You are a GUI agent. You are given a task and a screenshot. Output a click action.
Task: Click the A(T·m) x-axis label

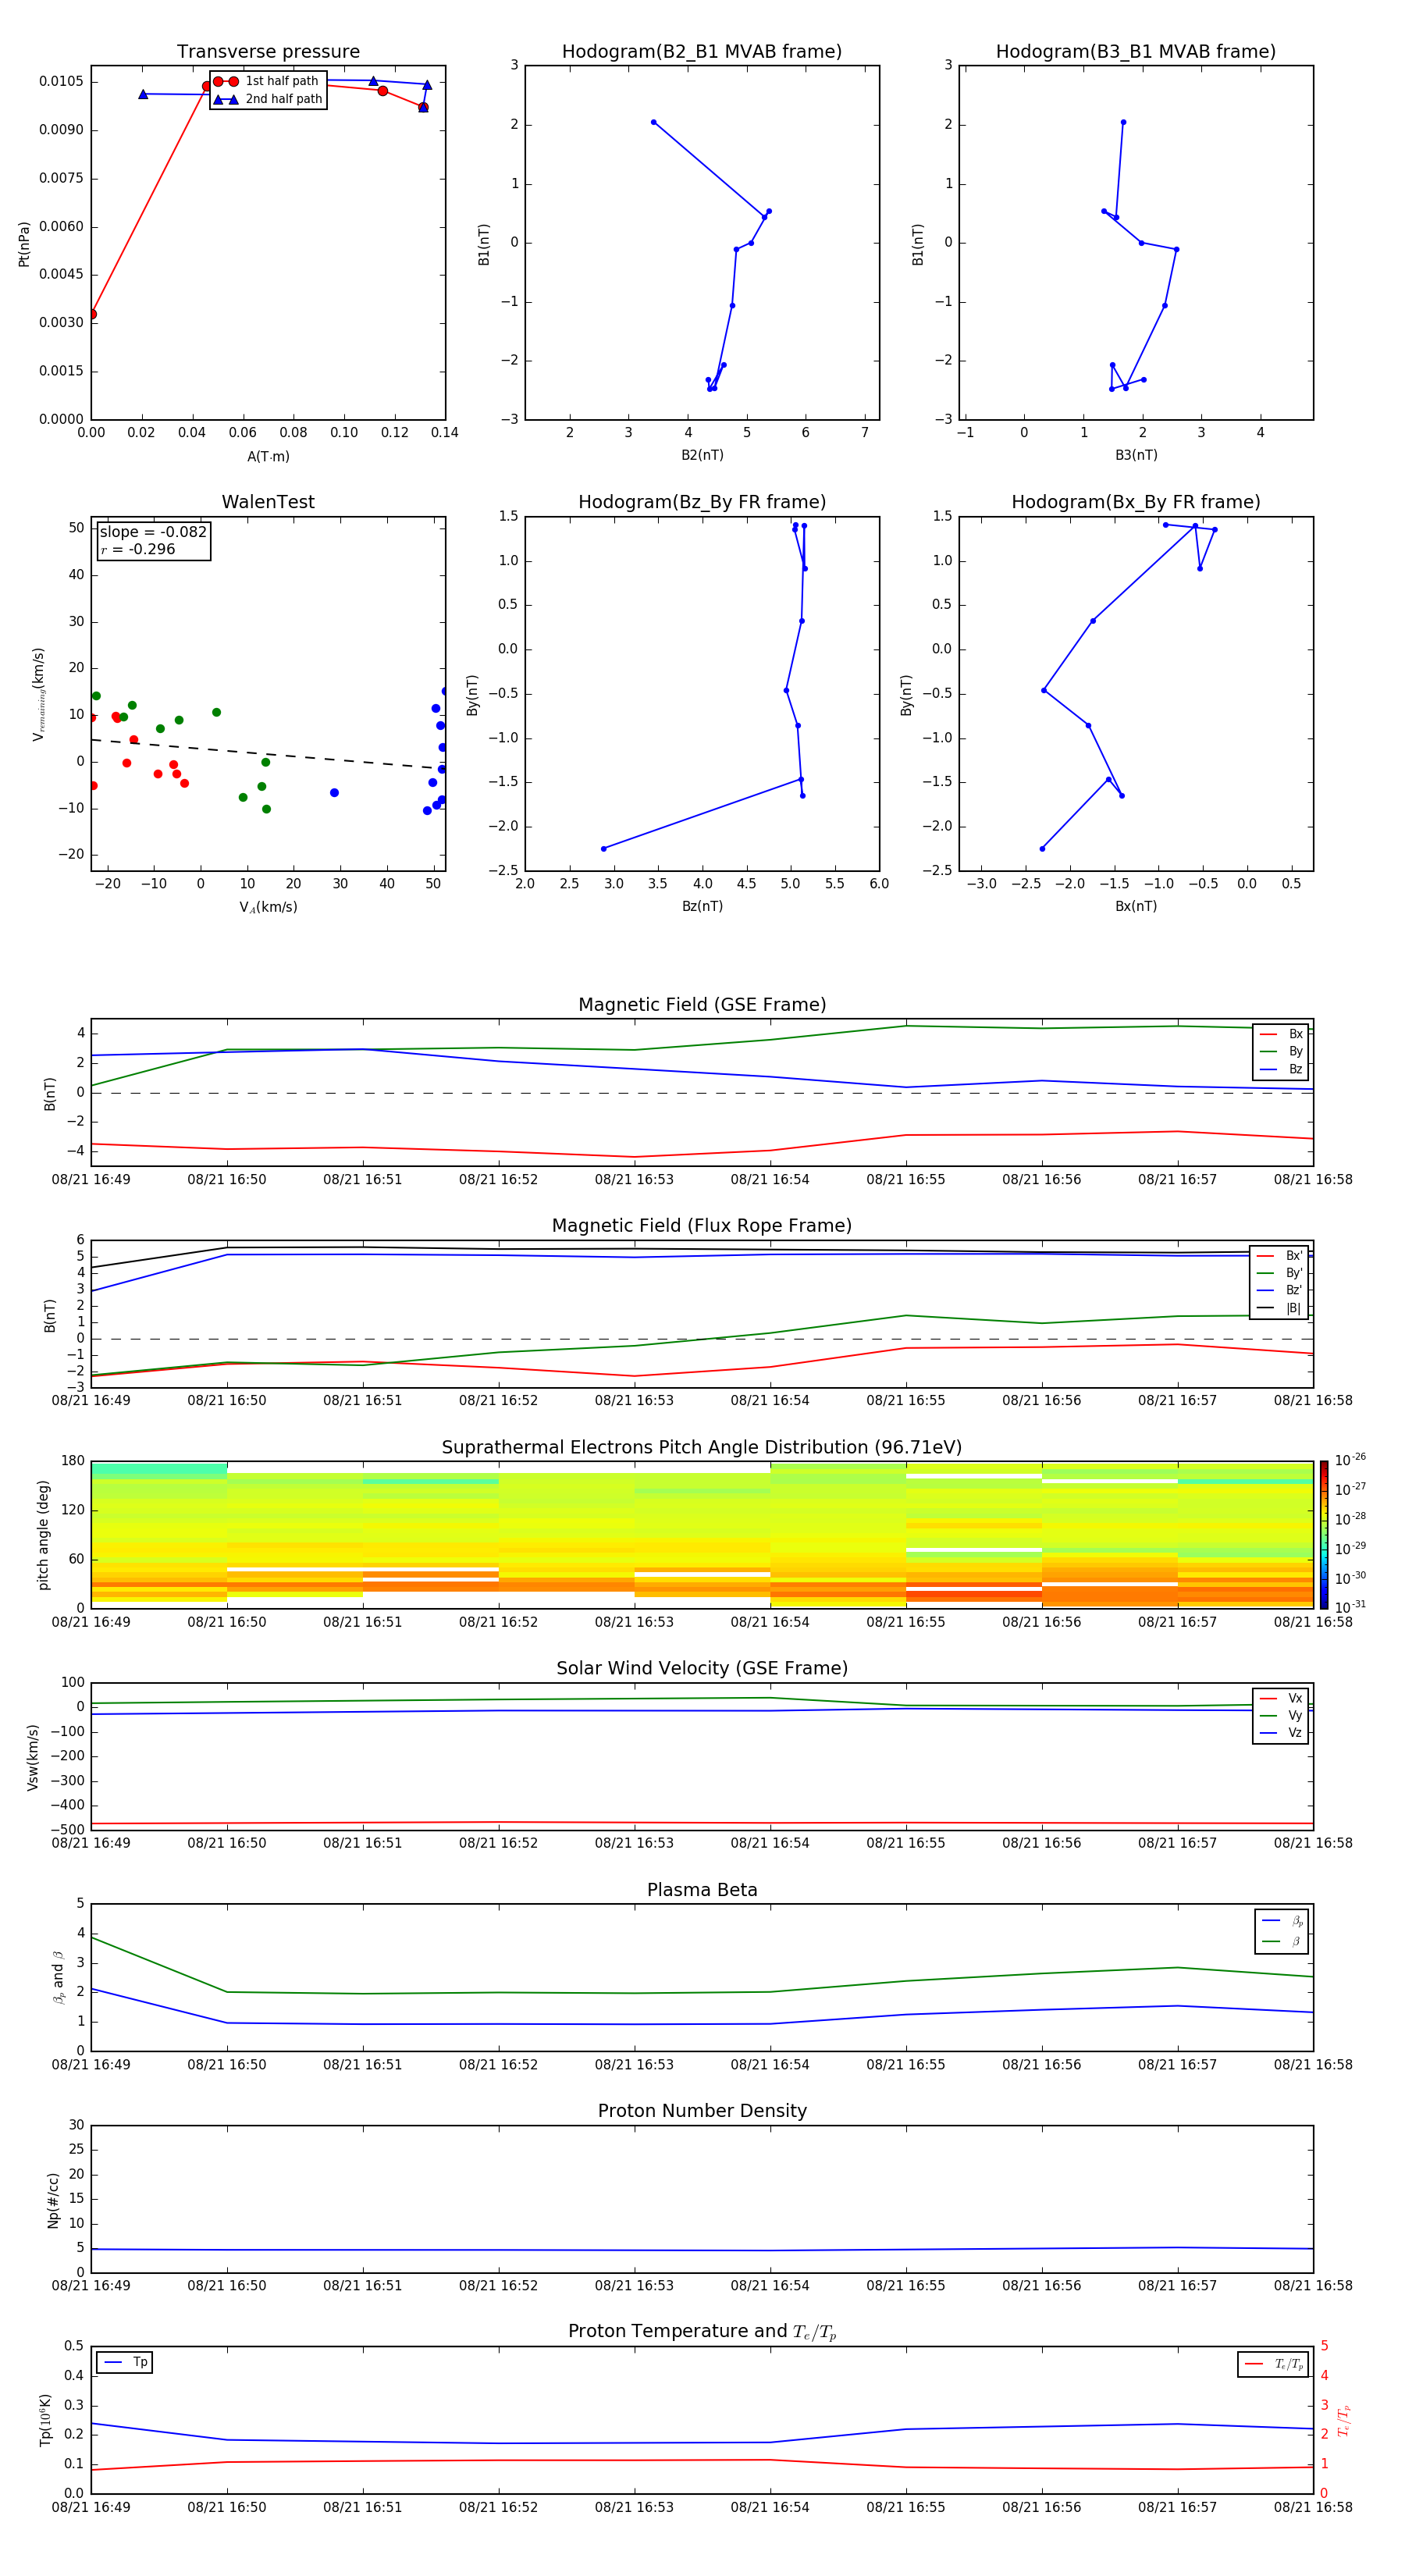pos(268,456)
